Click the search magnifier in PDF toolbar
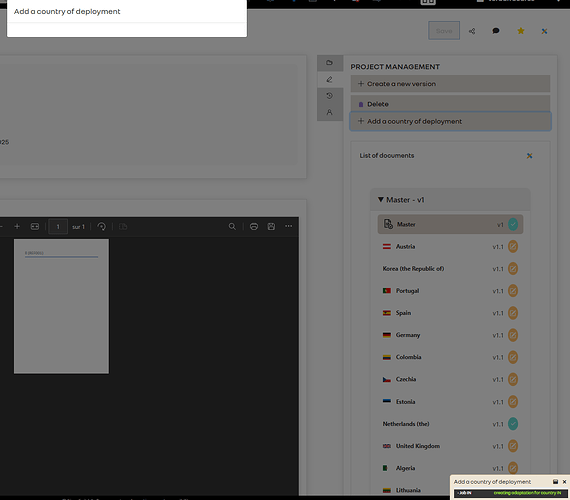This screenshot has width=570, height=500. tap(232, 227)
